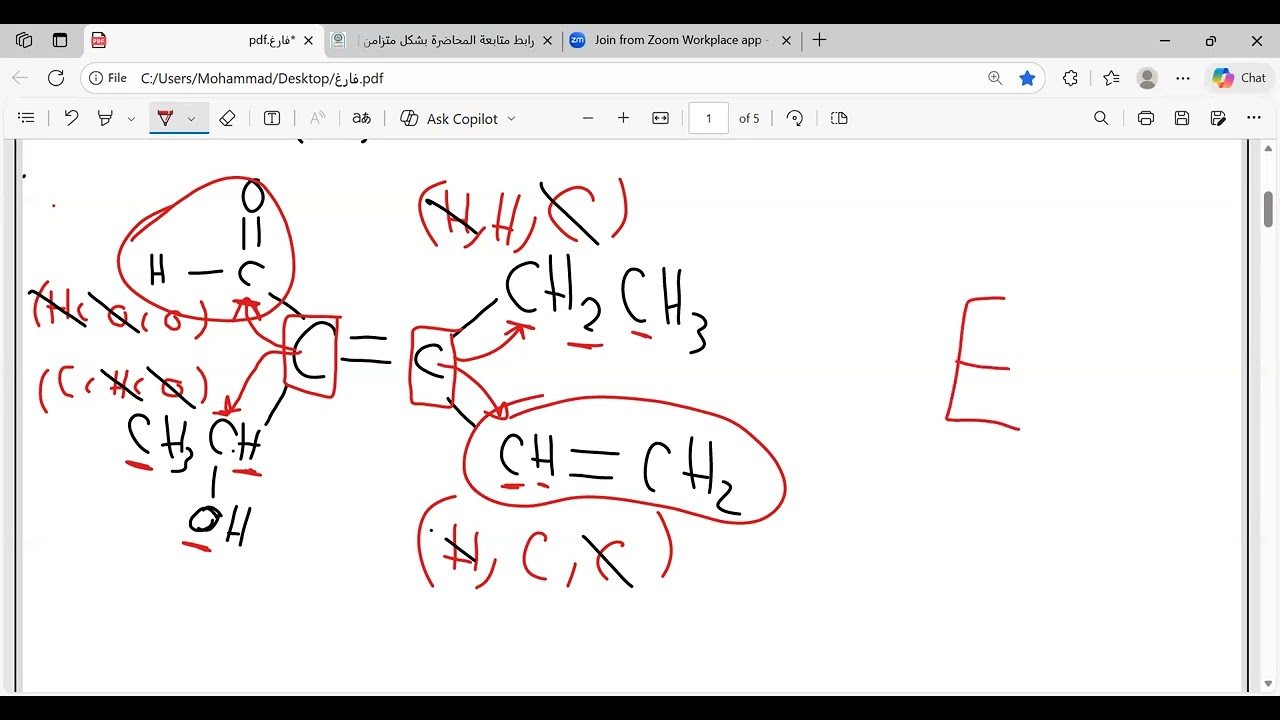Open the Workspaces icon
The width and height of the screenshot is (1280, 720).
tap(24, 40)
